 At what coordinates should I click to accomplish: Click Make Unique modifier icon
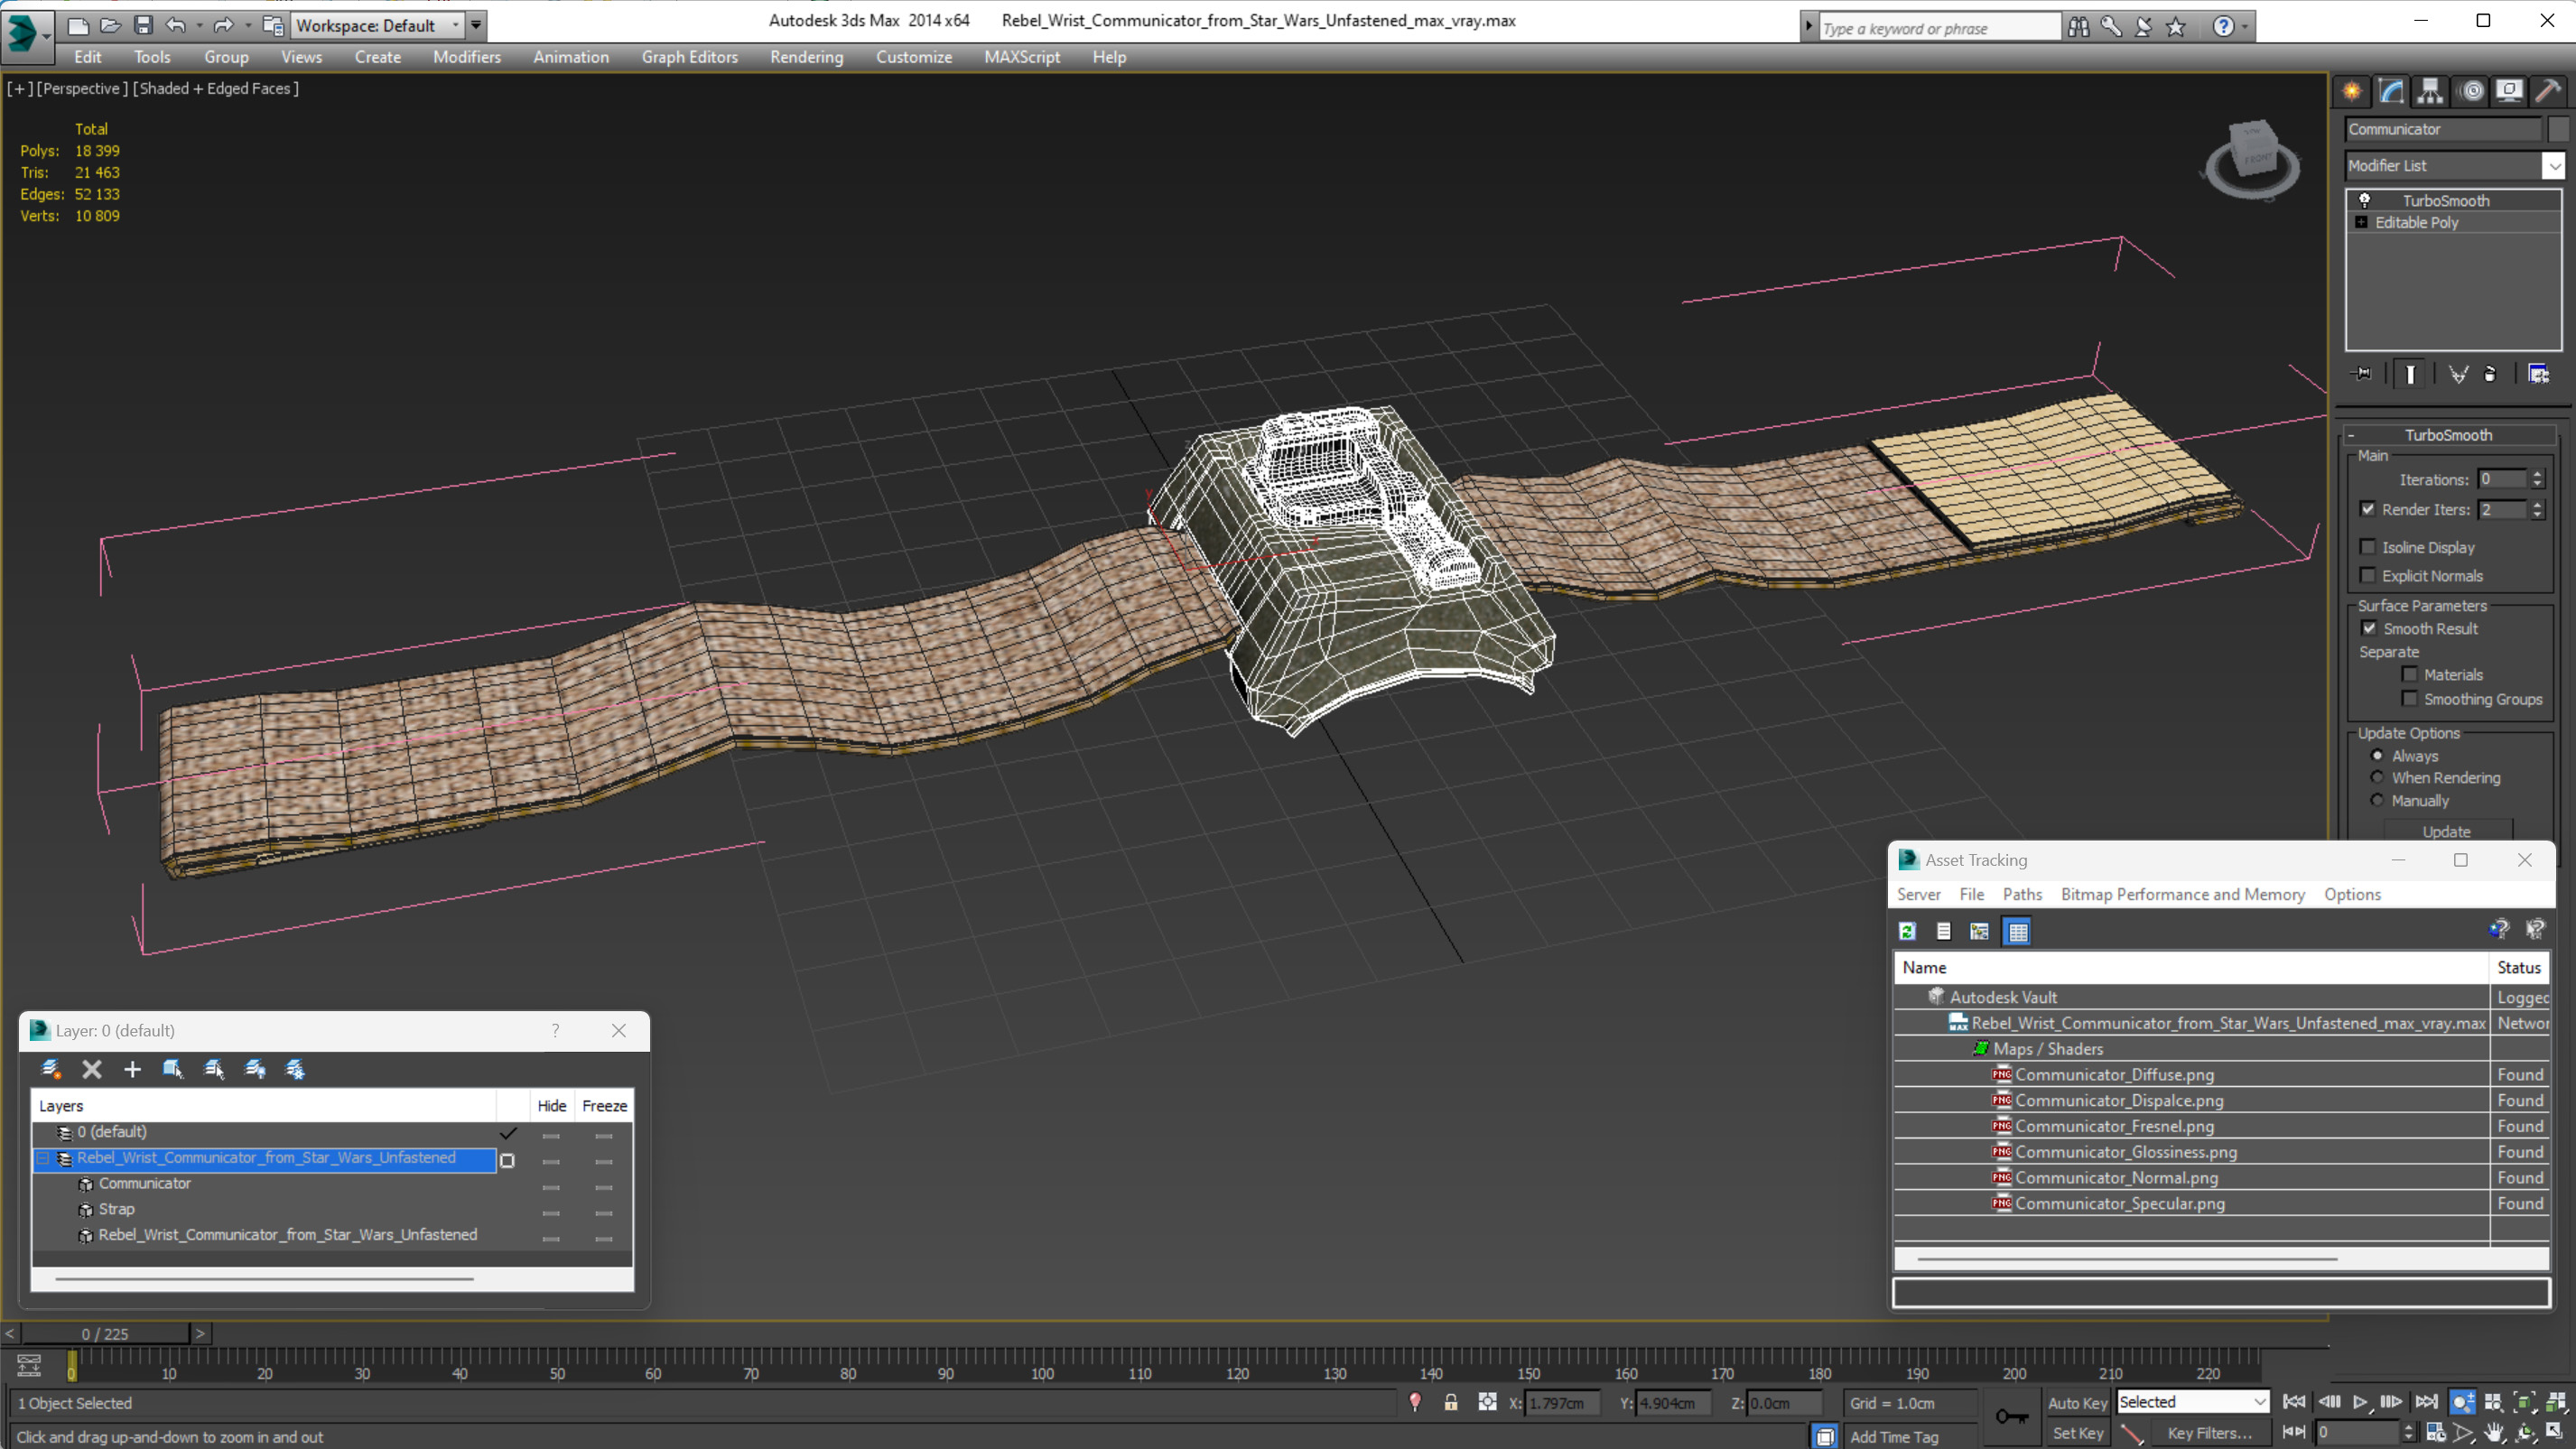click(2458, 374)
